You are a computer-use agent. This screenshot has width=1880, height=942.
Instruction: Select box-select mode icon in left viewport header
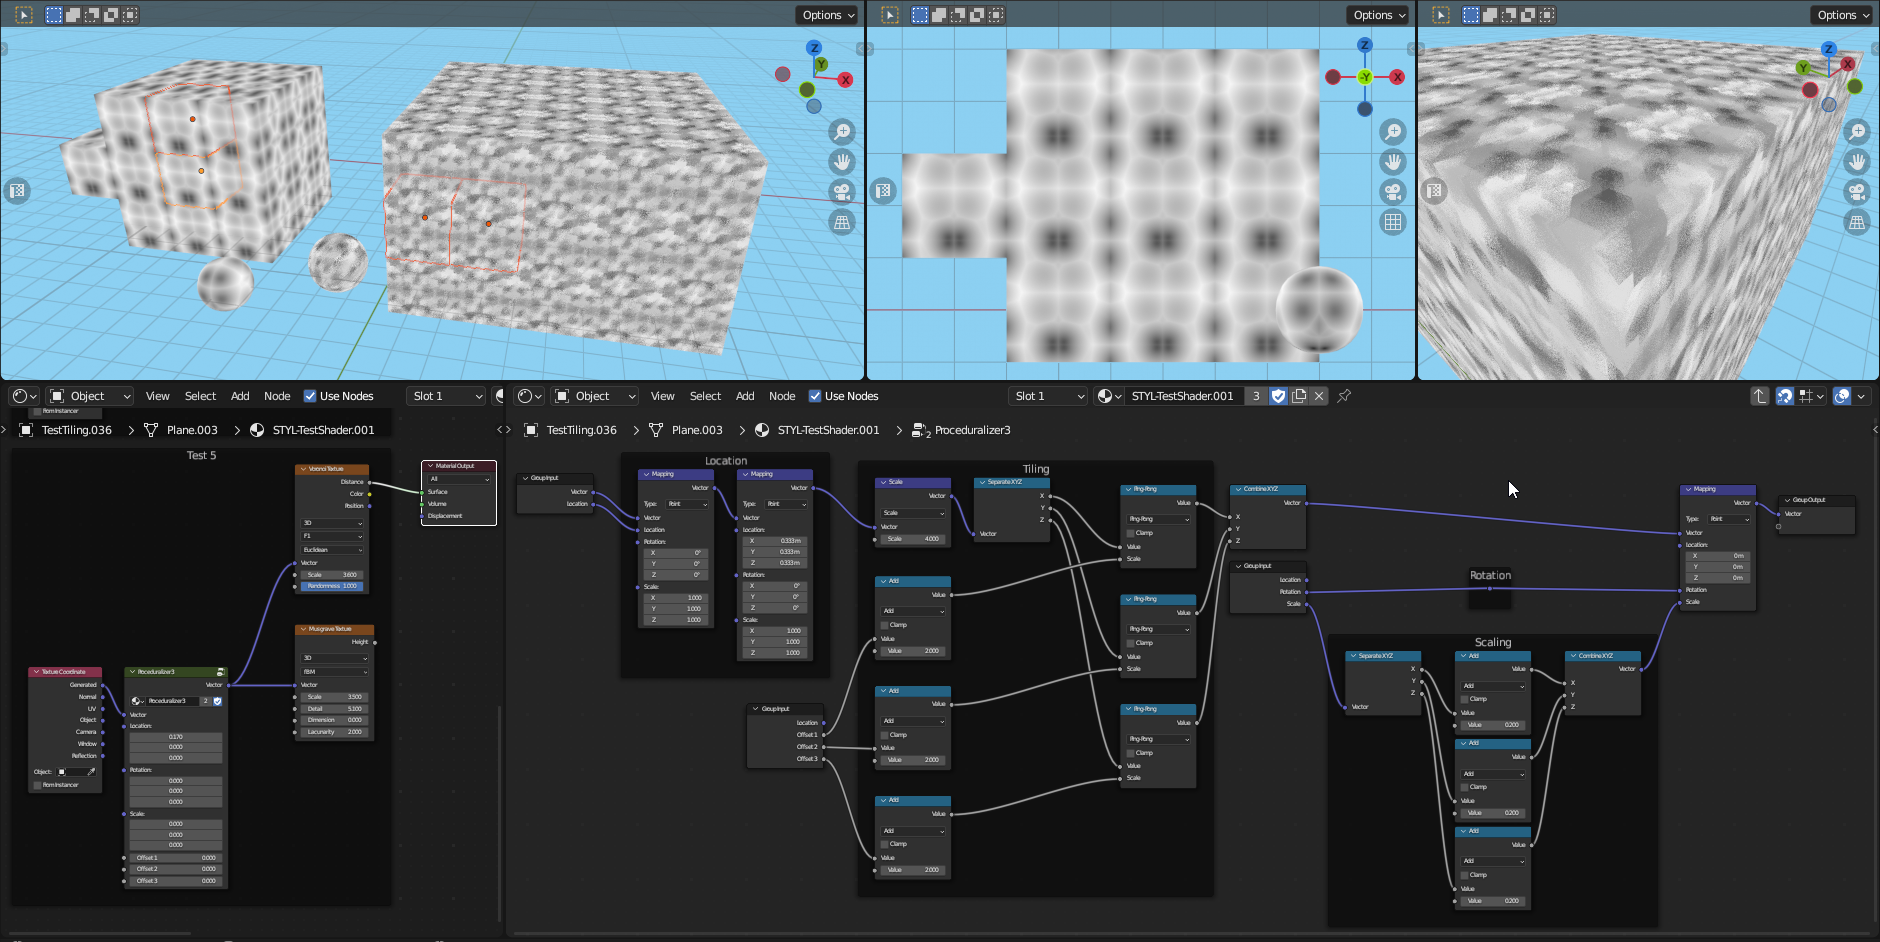point(54,15)
